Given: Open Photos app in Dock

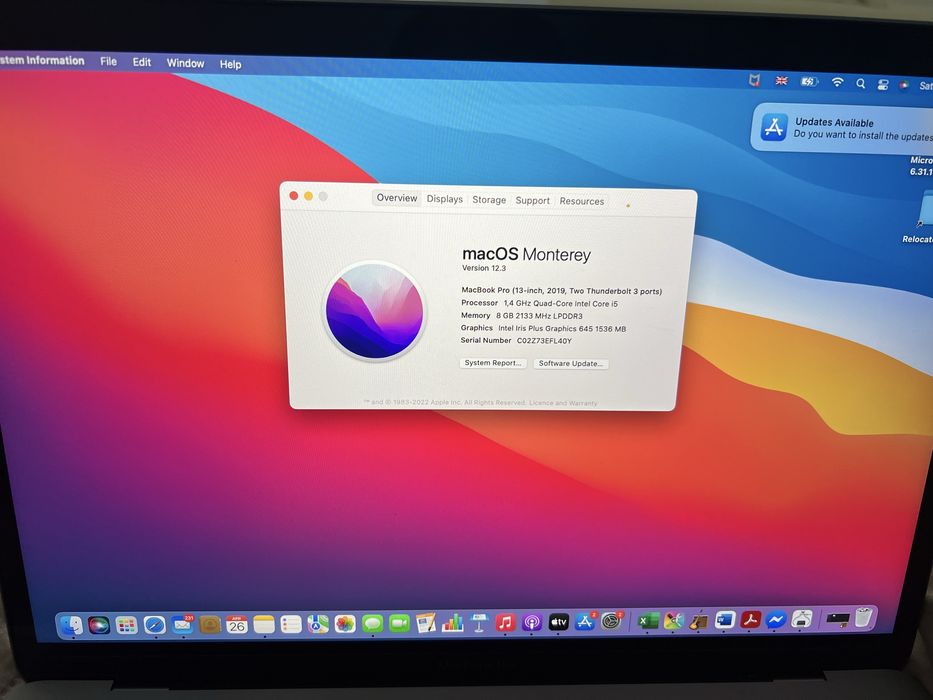Looking at the screenshot, I should click(x=345, y=624).
